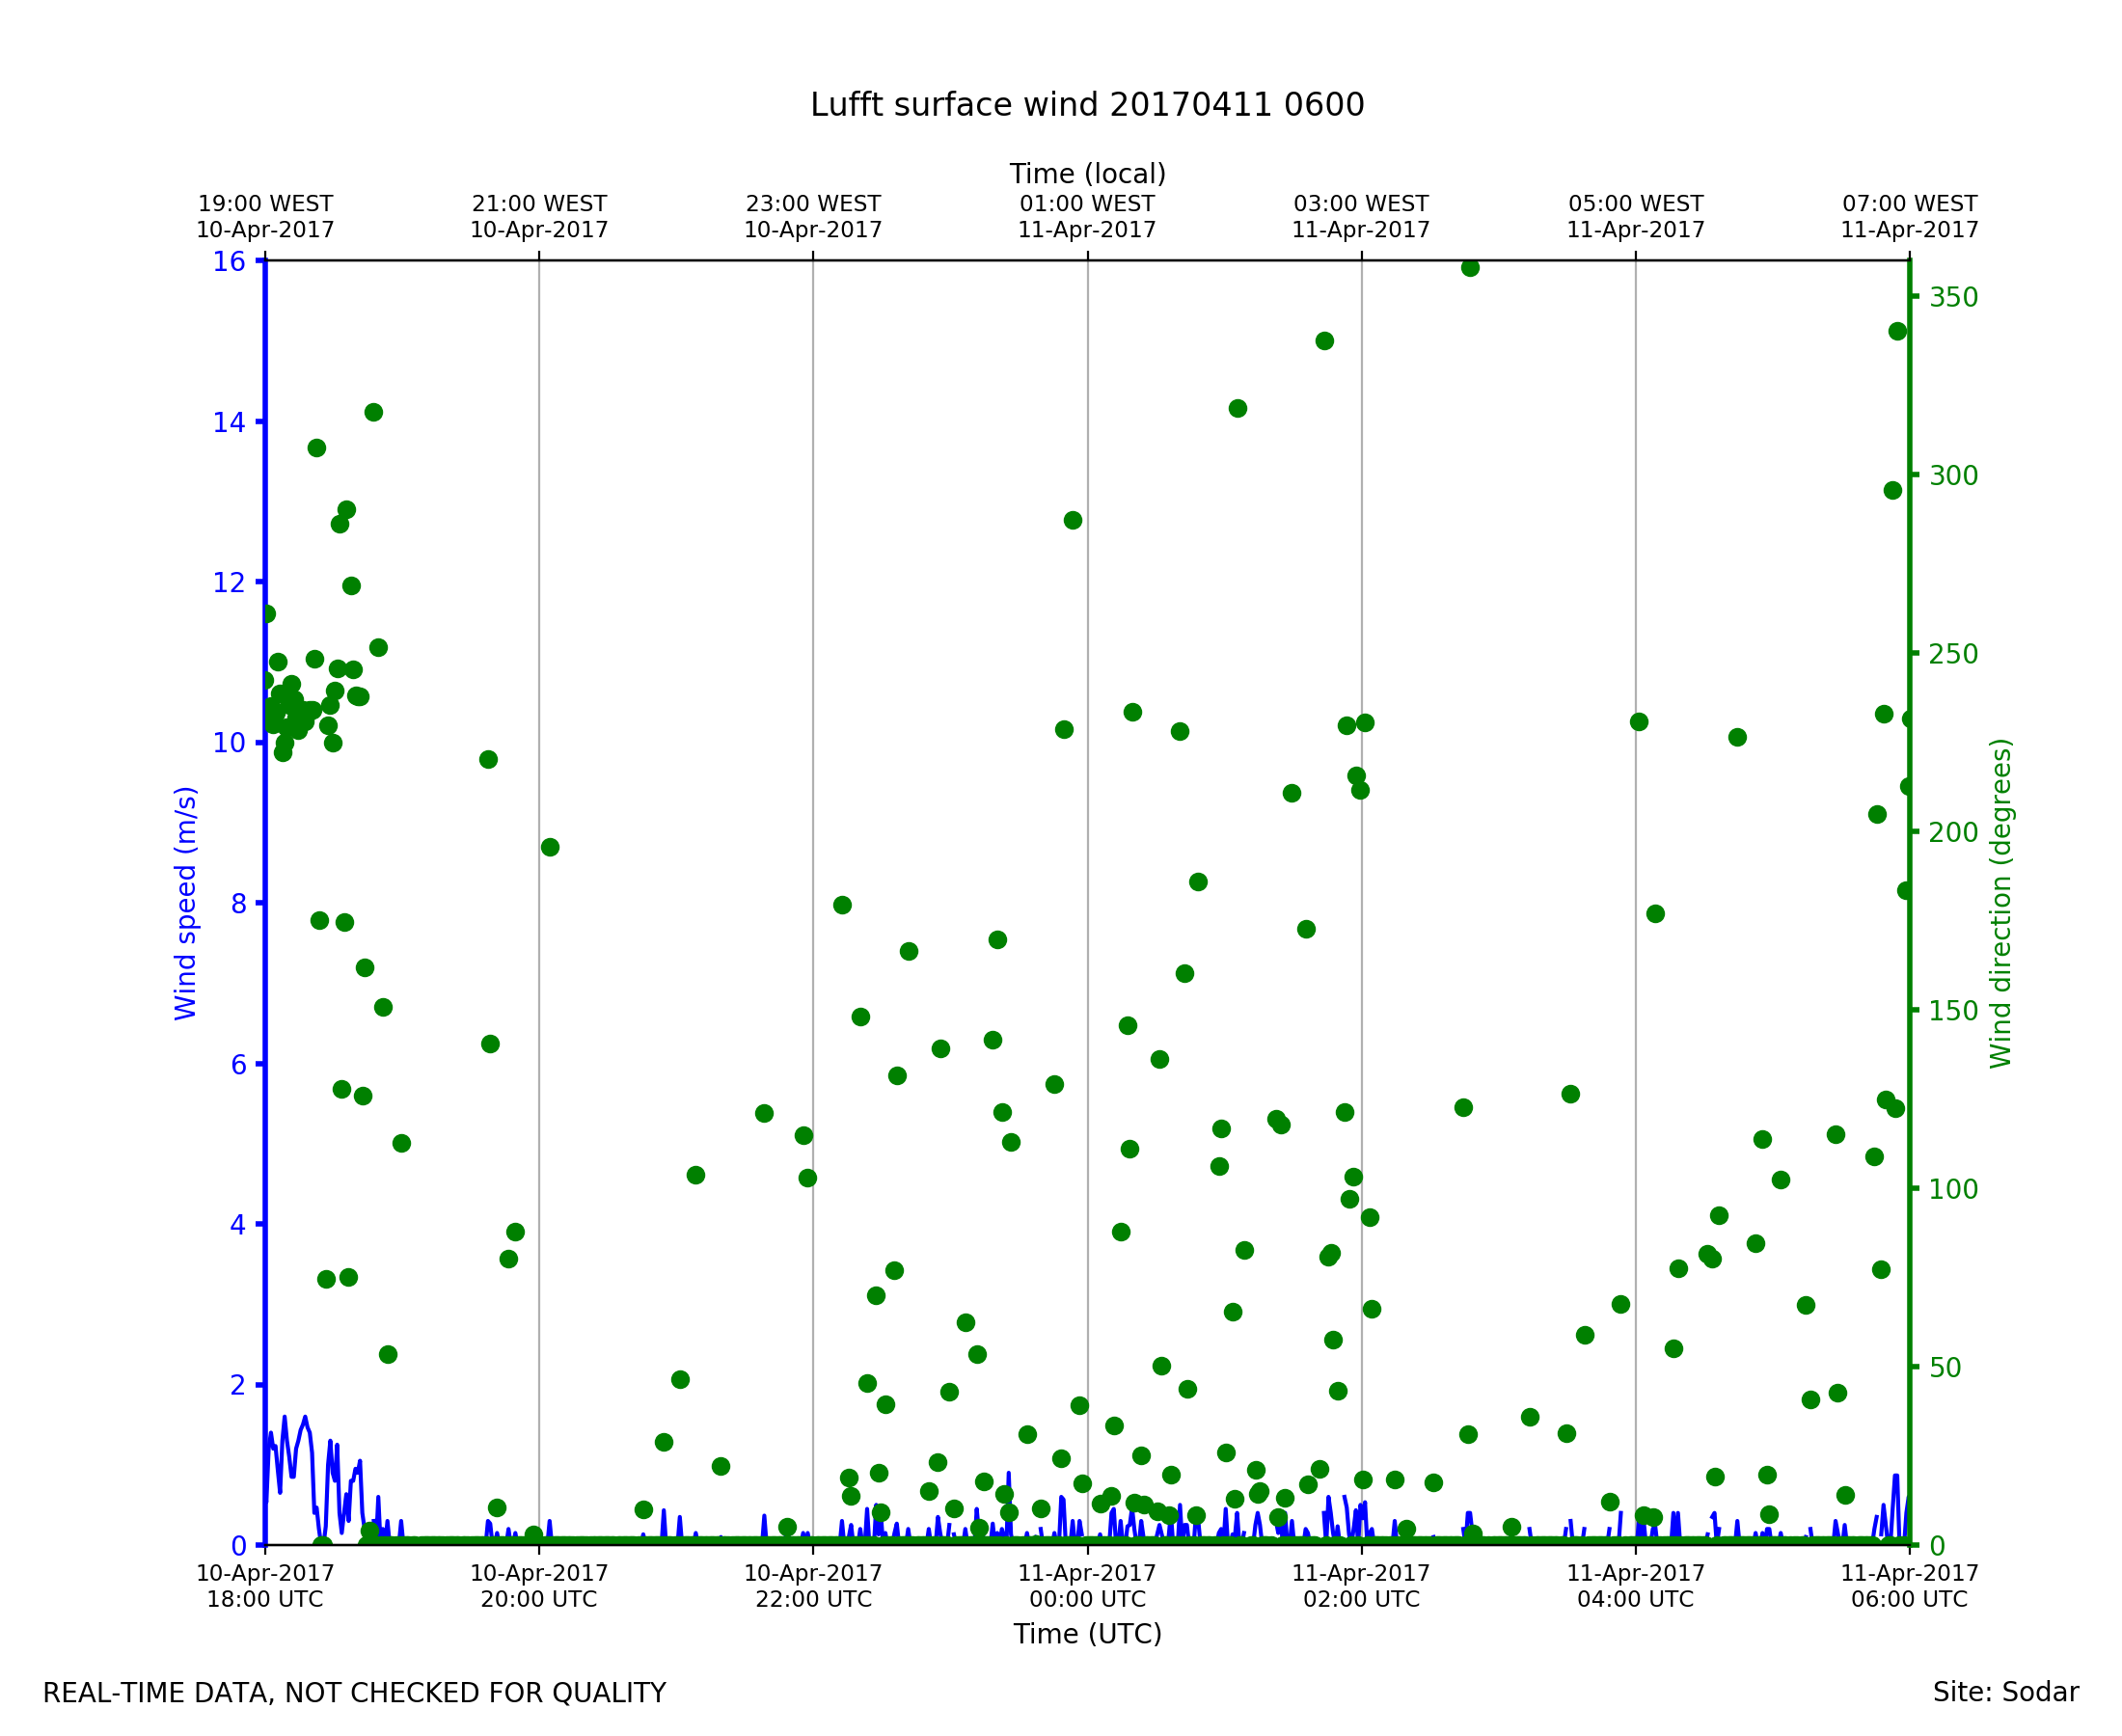Click the 'Site: Sodar' label

(2005, 1693)
